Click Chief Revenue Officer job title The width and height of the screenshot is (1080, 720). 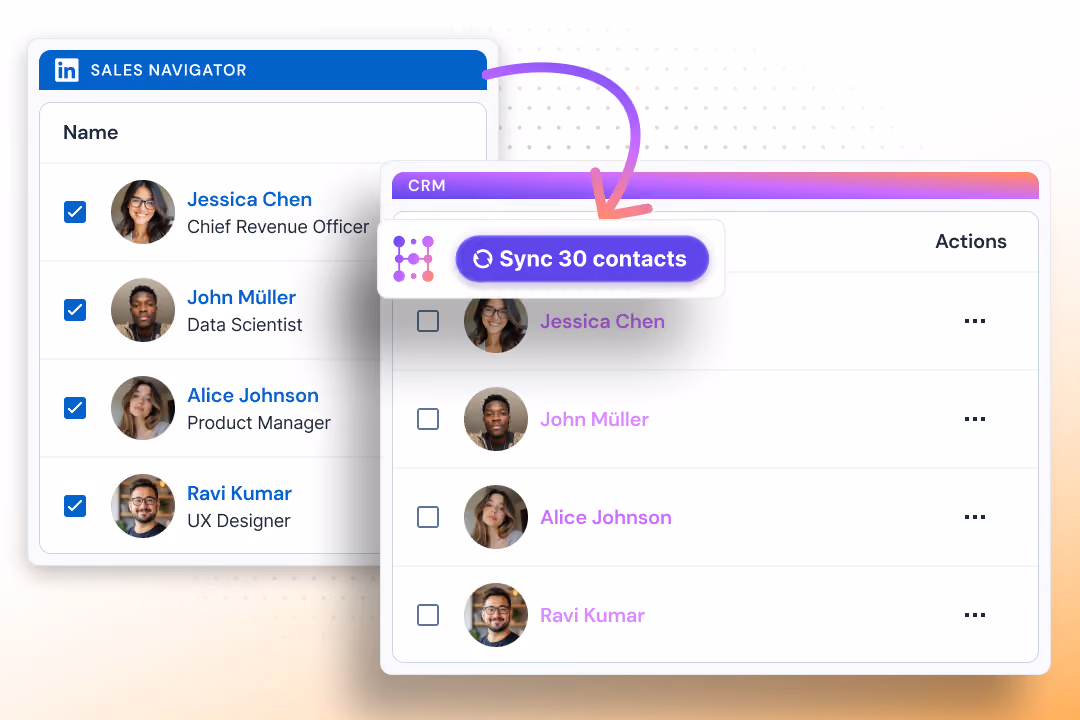point(278,227)
